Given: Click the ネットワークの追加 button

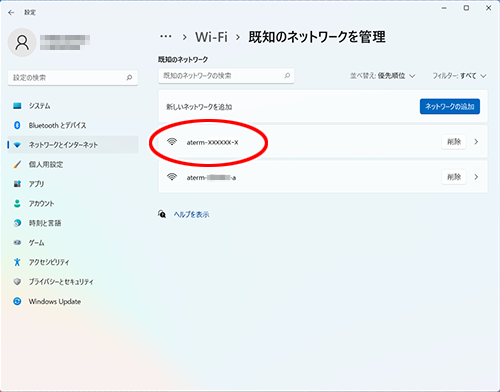Looking at the screenshot, I should pyautogui.click(x=450, y=106).
